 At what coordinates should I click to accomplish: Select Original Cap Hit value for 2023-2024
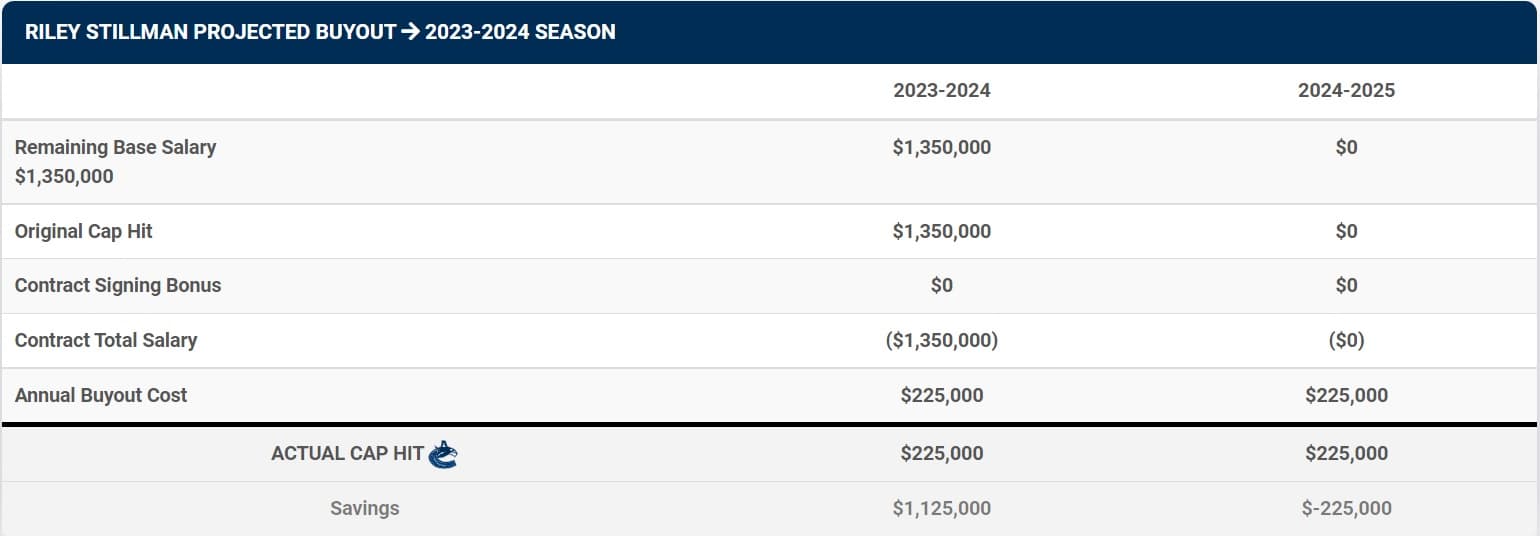[x=941, y=231]
